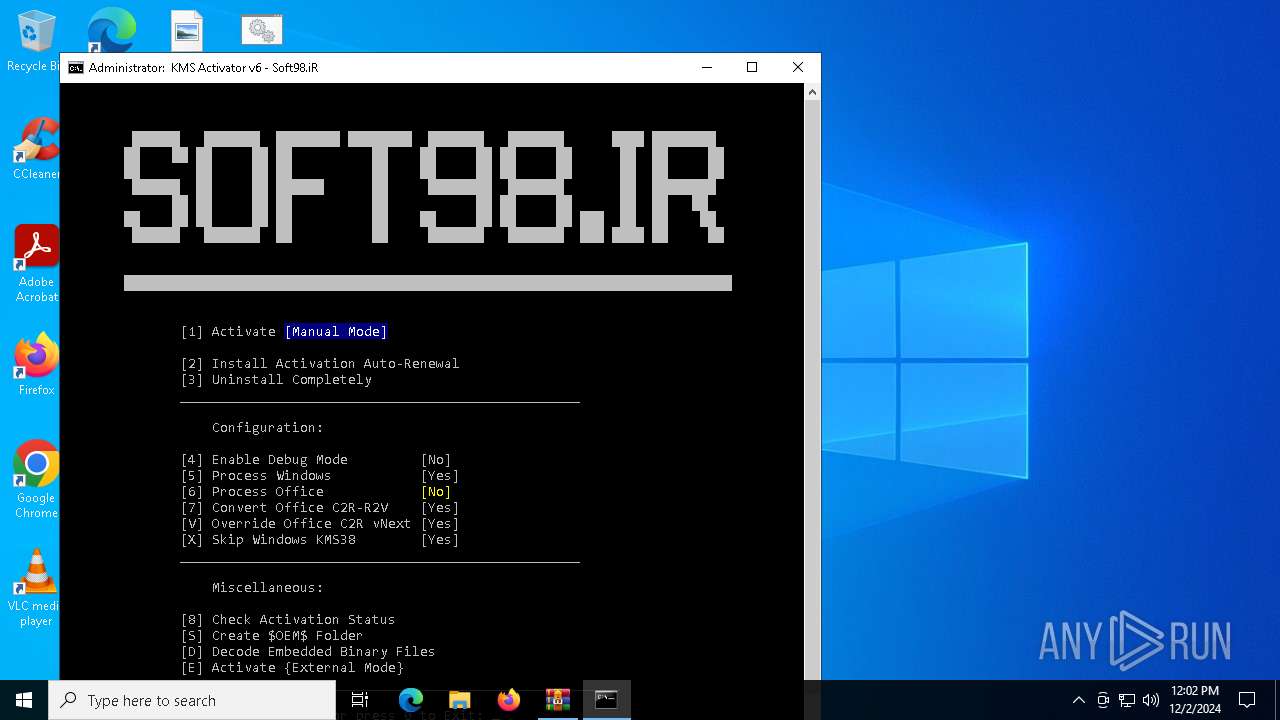Click 'Enable Debug Mode' line
The width and height of the screenshot is (1280, 720).
click(x=264, y=460)
